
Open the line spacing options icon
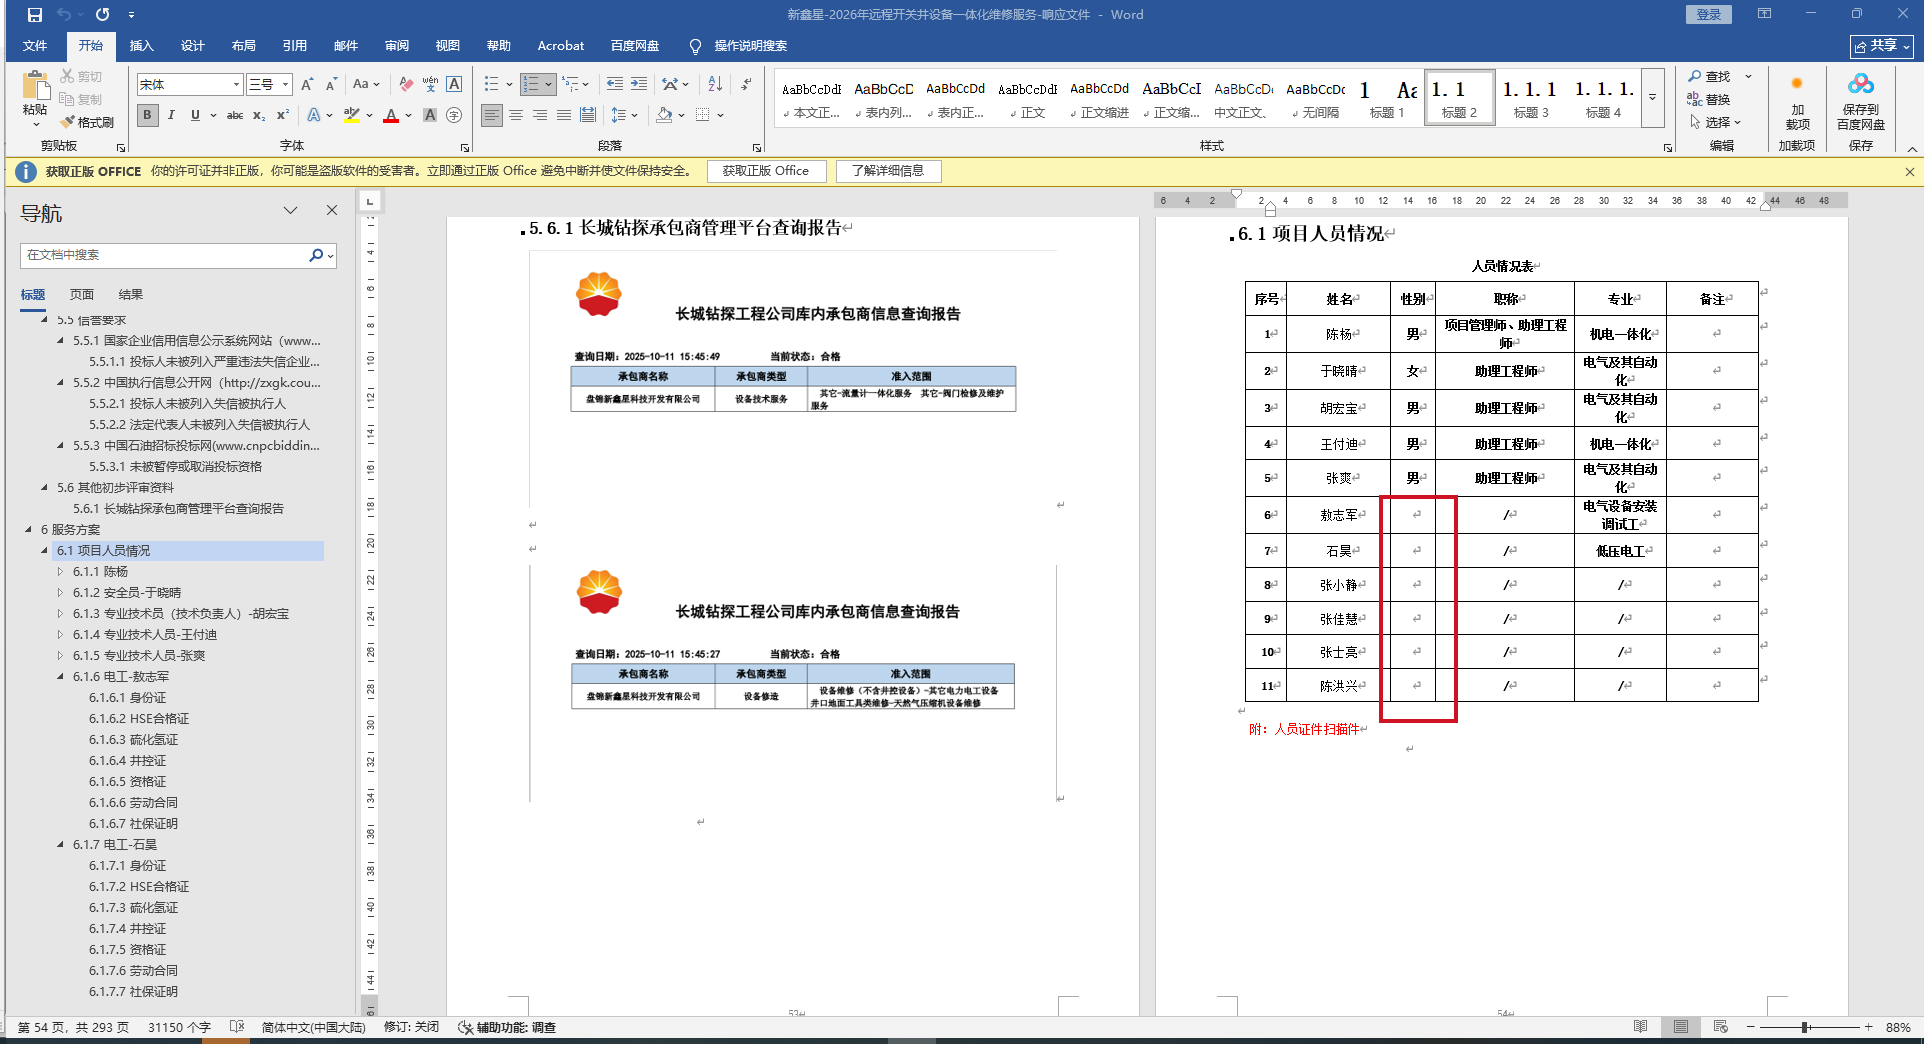pos(619,115)
